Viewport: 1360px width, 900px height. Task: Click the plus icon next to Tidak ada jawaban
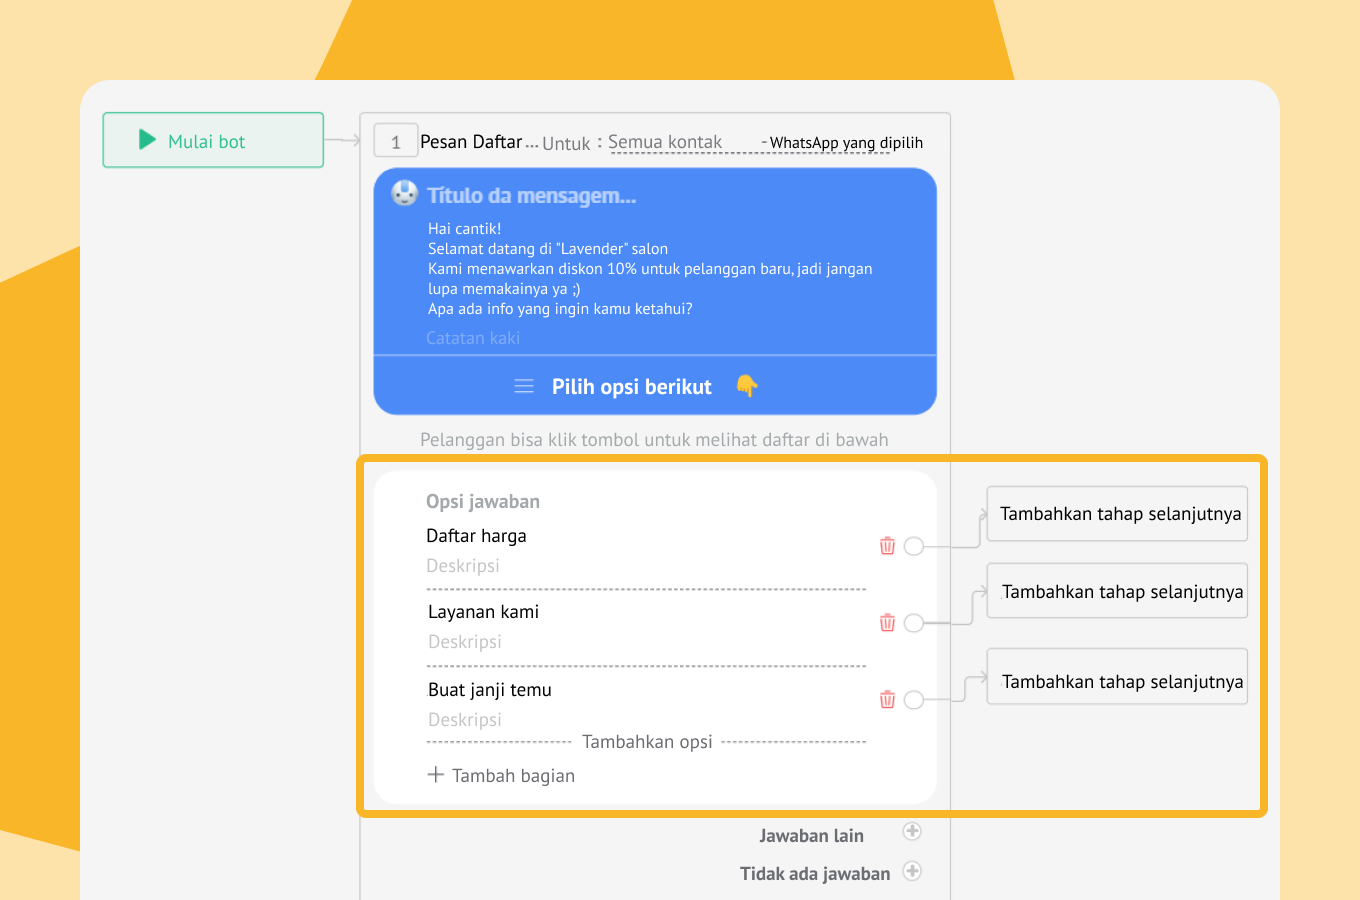pyautogui.click(x=912, y=871)
